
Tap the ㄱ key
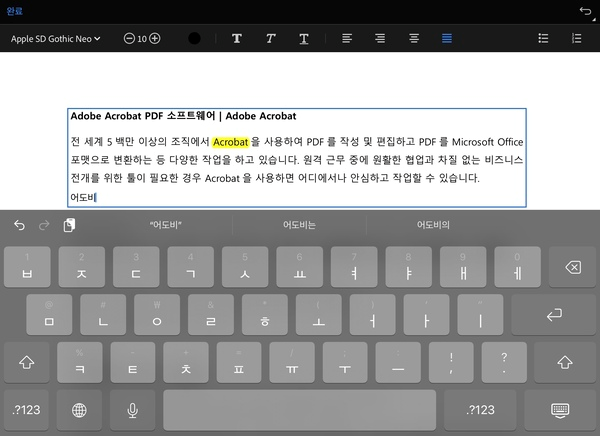[191, 267]
